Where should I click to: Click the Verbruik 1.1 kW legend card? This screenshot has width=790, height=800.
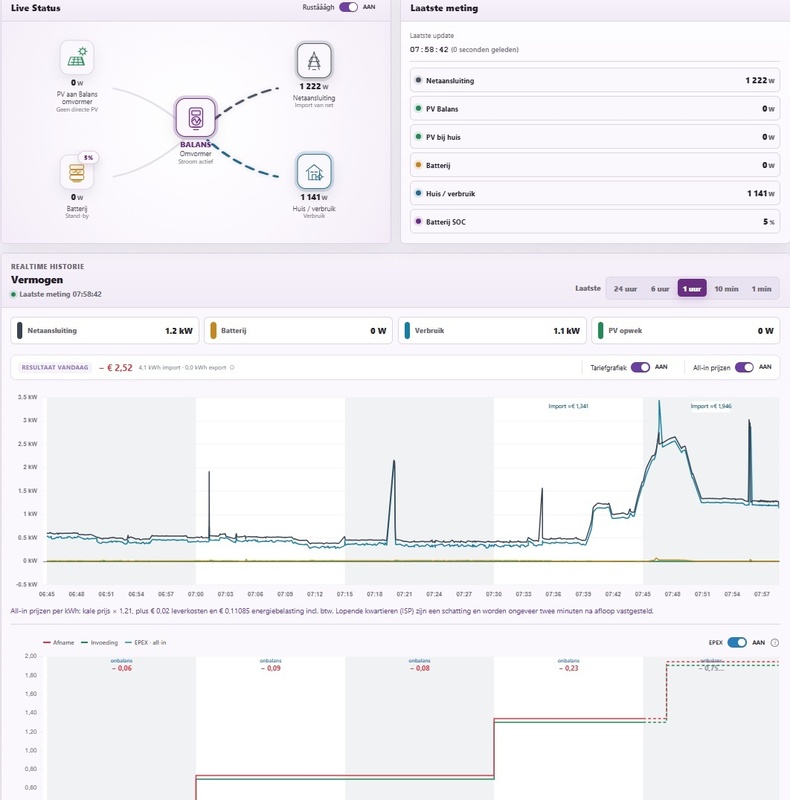pyautogui.click(x=492, y=331)
